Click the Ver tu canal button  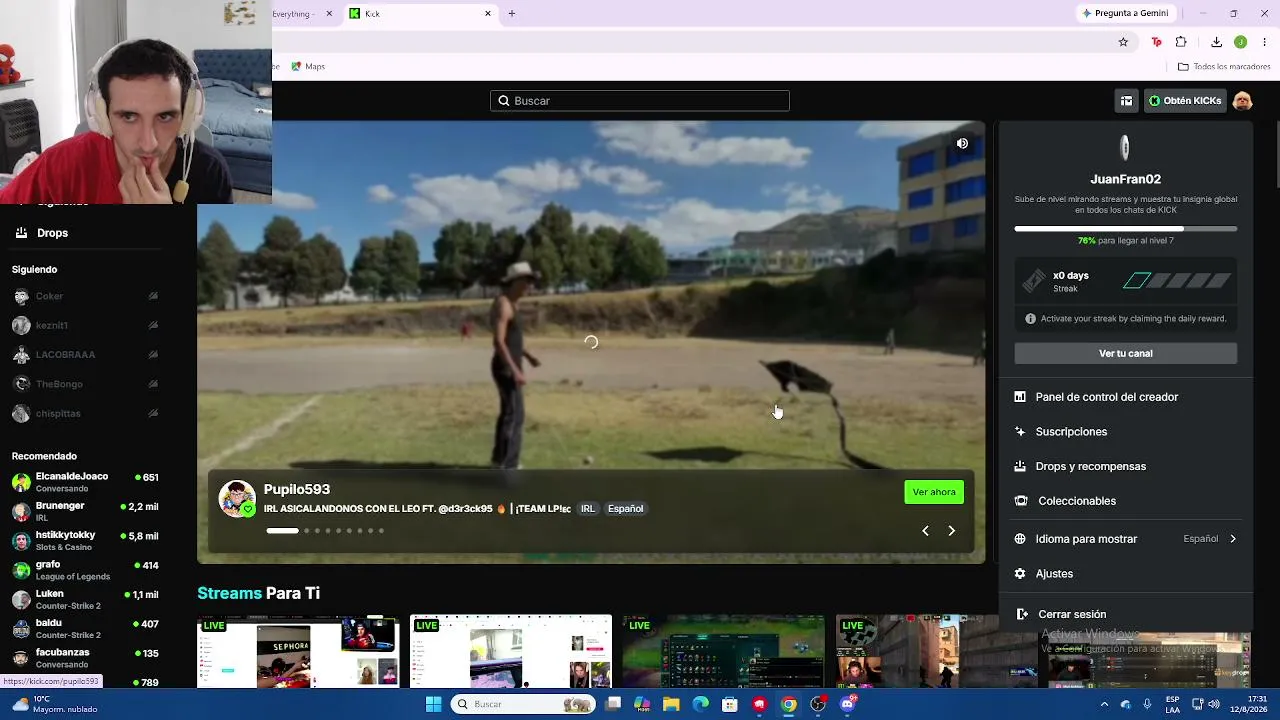pos(1126,354)
